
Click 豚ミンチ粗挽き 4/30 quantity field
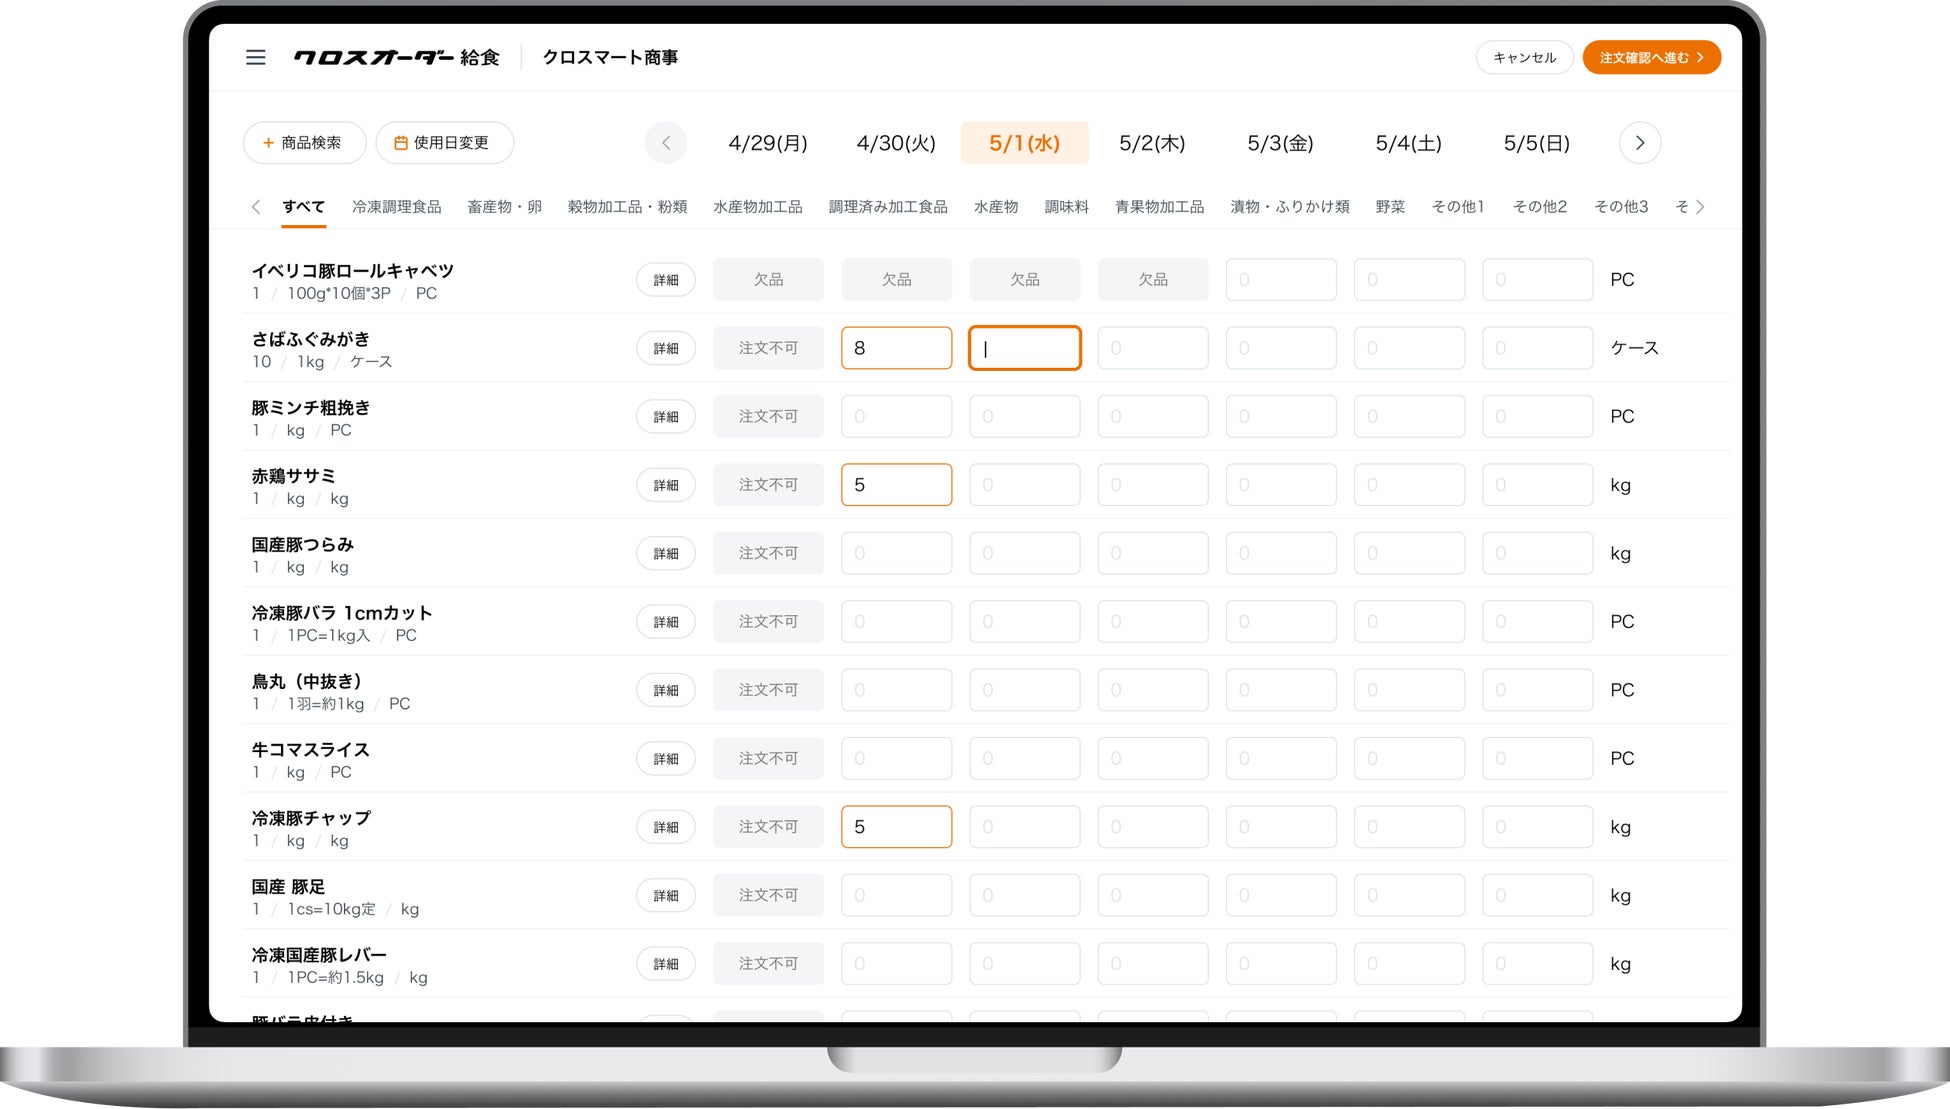pos(896,417)
